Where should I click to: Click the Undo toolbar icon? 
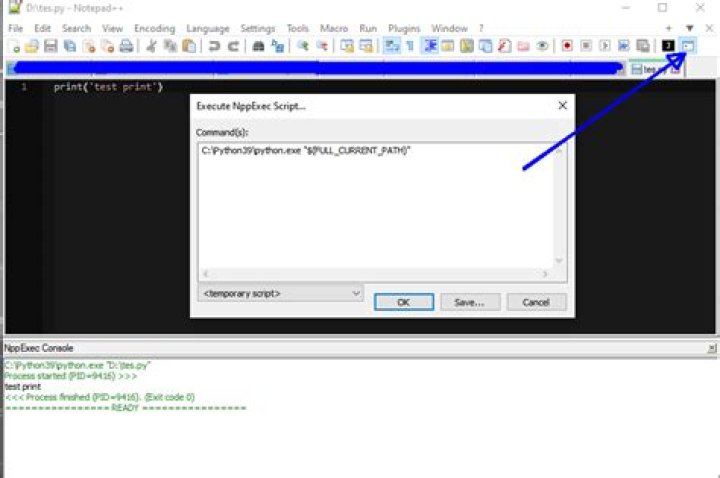pos(214,46)
